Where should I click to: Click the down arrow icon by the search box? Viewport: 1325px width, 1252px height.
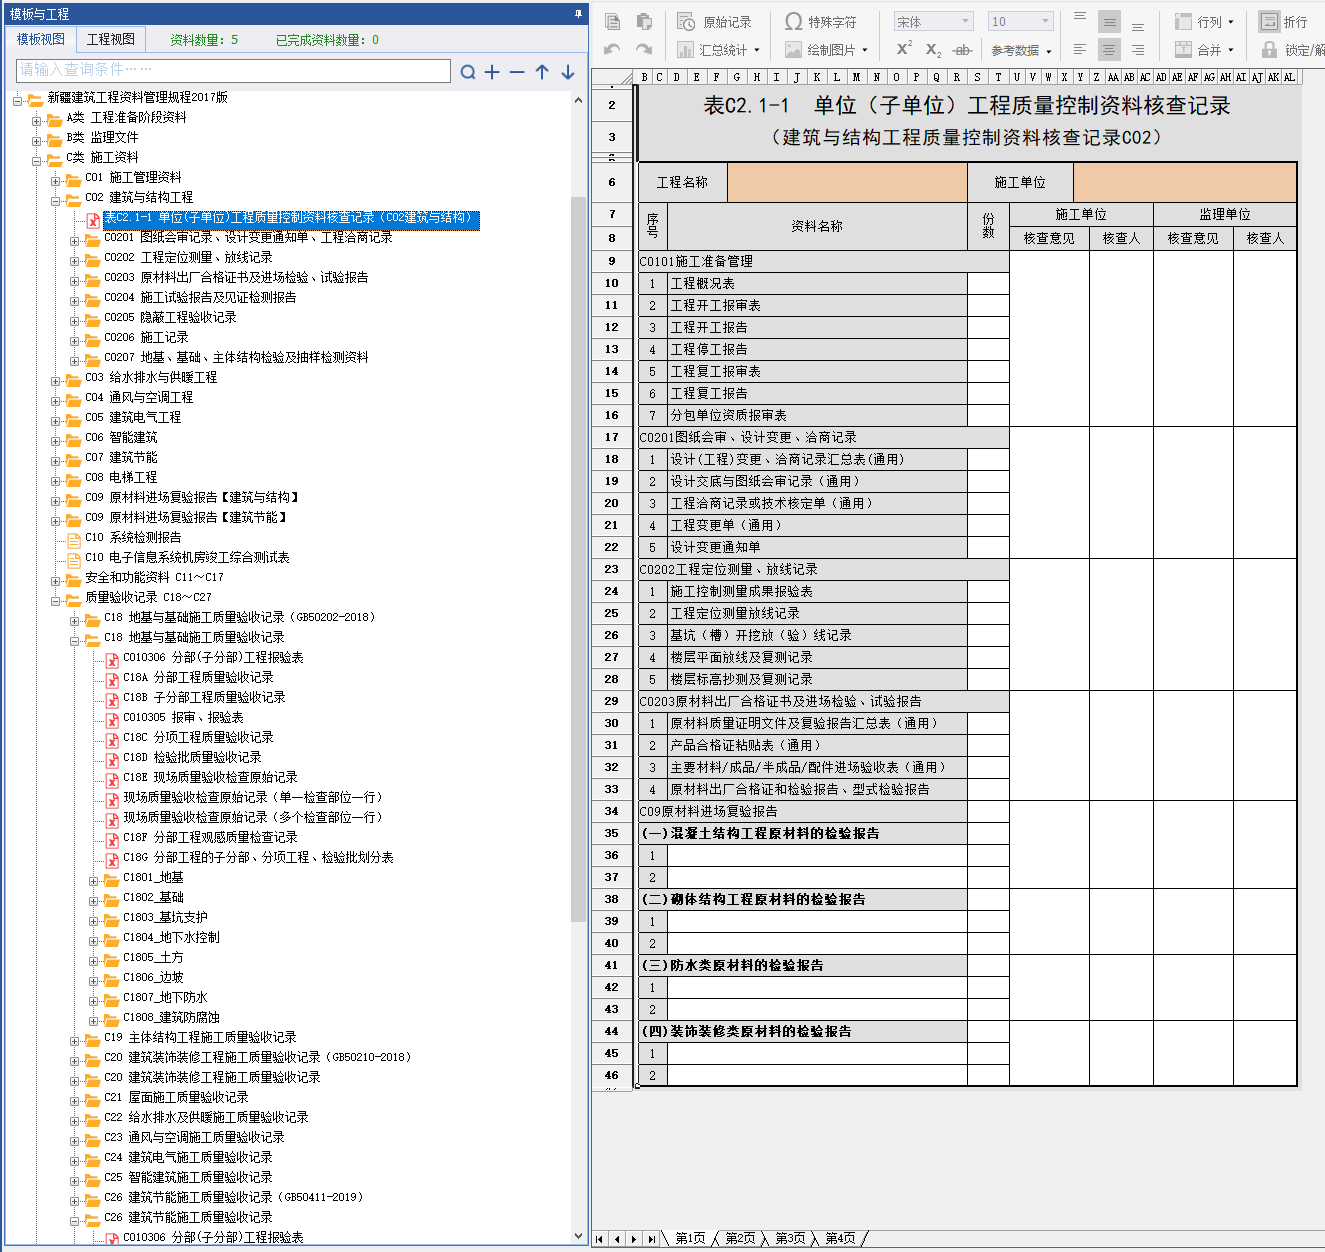click(568, 72)
